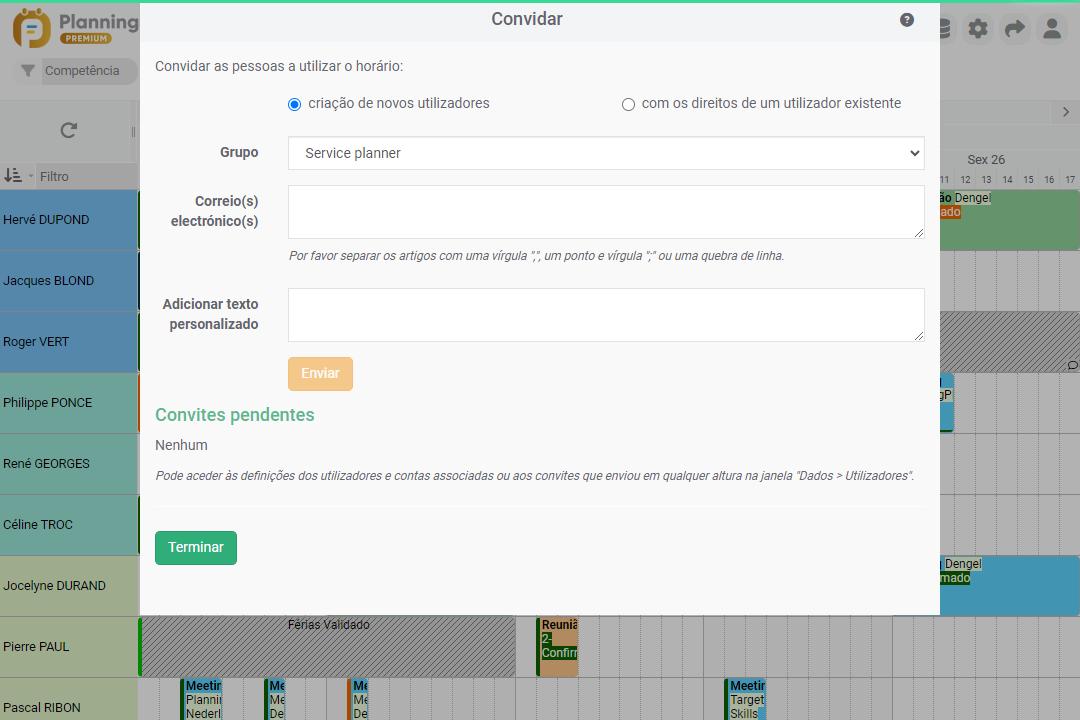The image size is (1080, 720).
Task: Click the 'Convites pendentes' heading
Action: 235,415
